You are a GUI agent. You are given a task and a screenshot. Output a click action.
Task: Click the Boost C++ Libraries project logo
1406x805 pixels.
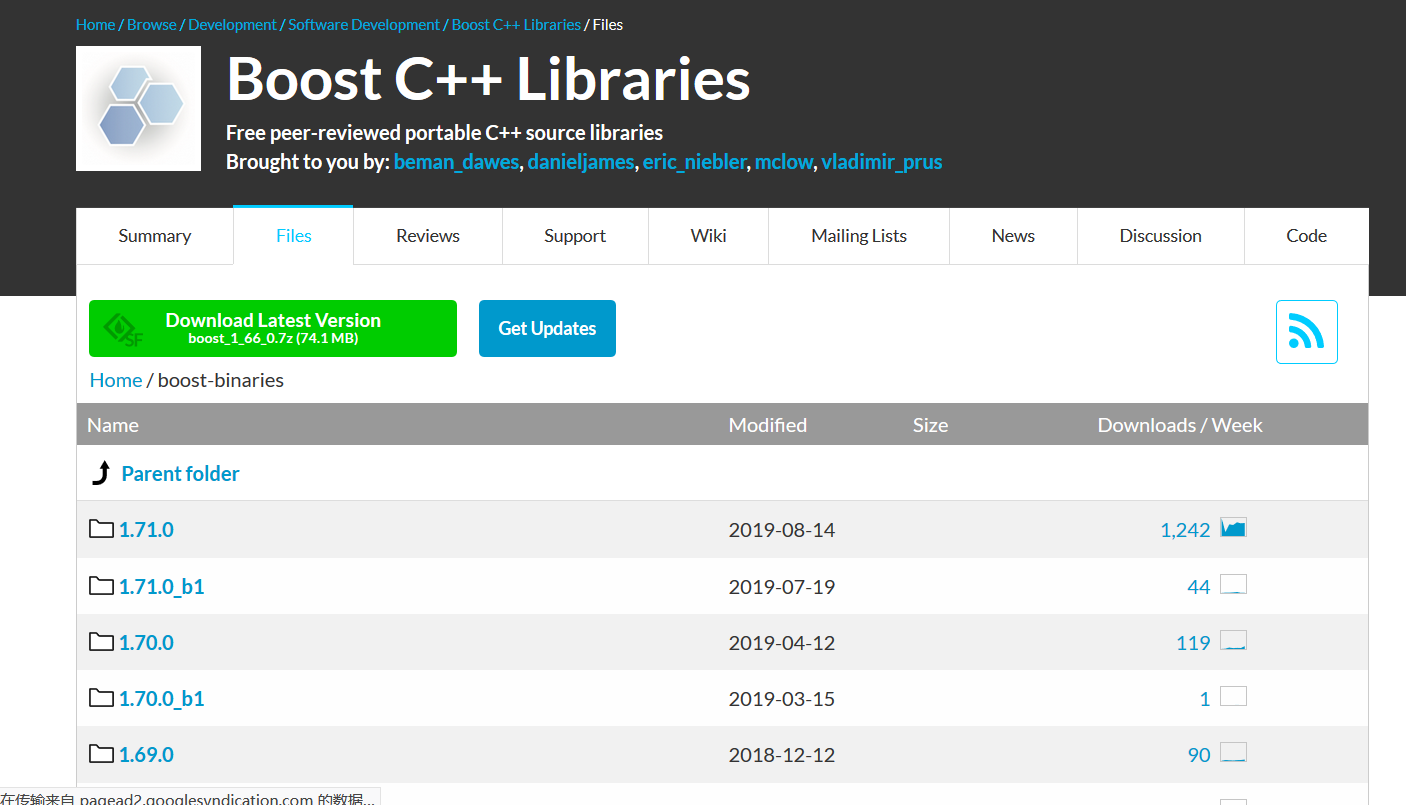pyautogui.click(x=138, y=108)
